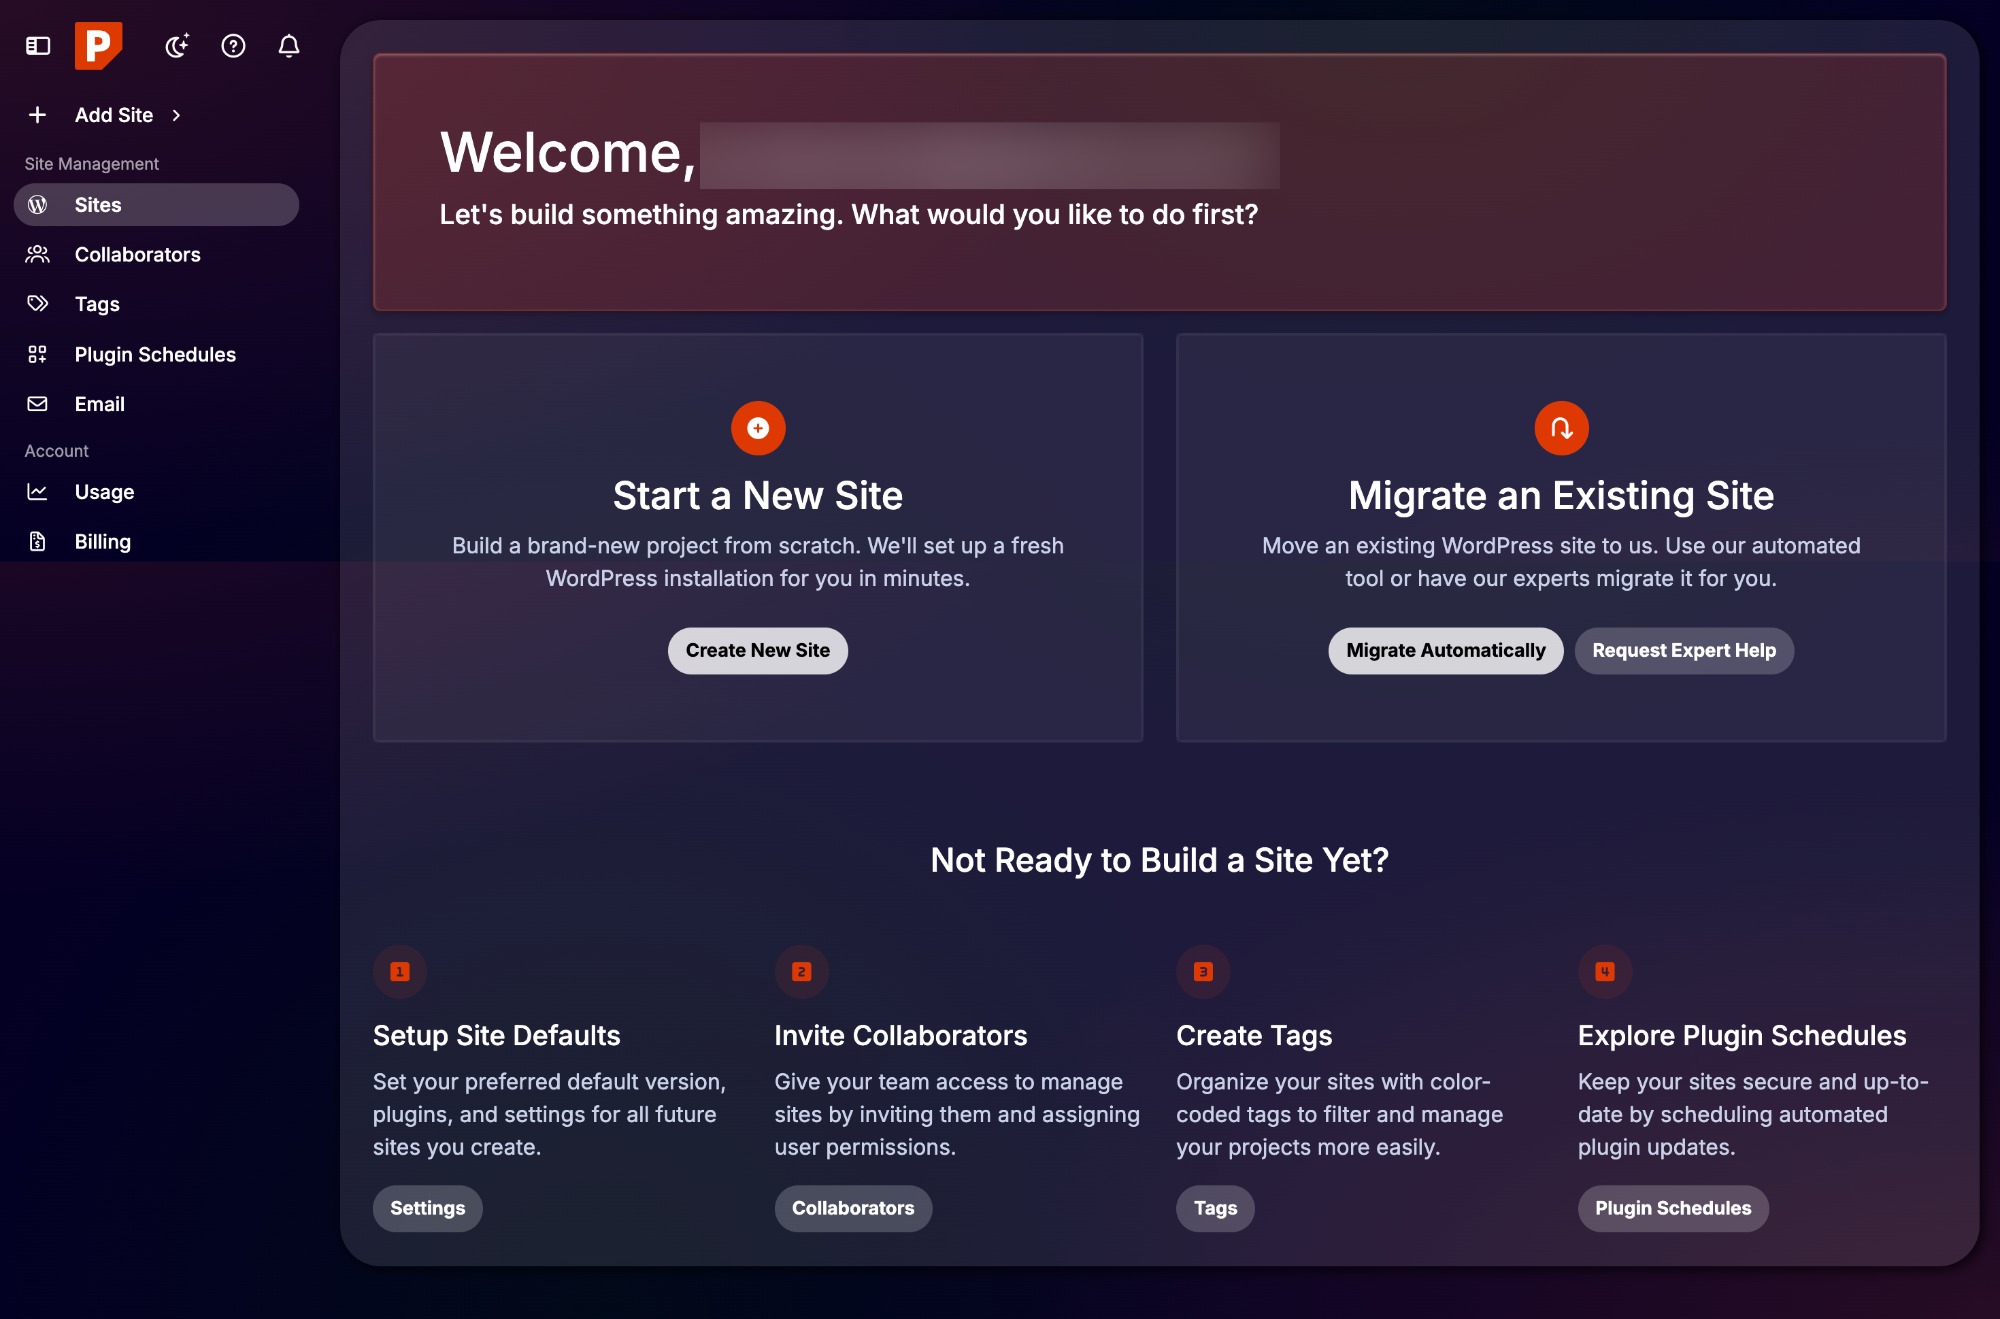The width and height of the screenshot is (2000, 1319).
Task: Click the Pressable logo icon
Action: 99,45
